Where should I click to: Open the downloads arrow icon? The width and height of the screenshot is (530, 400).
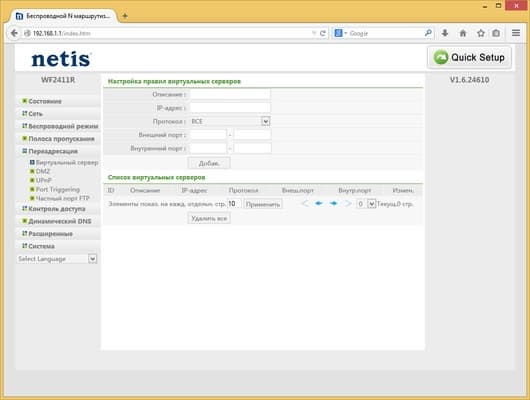[x=445, y=33]
